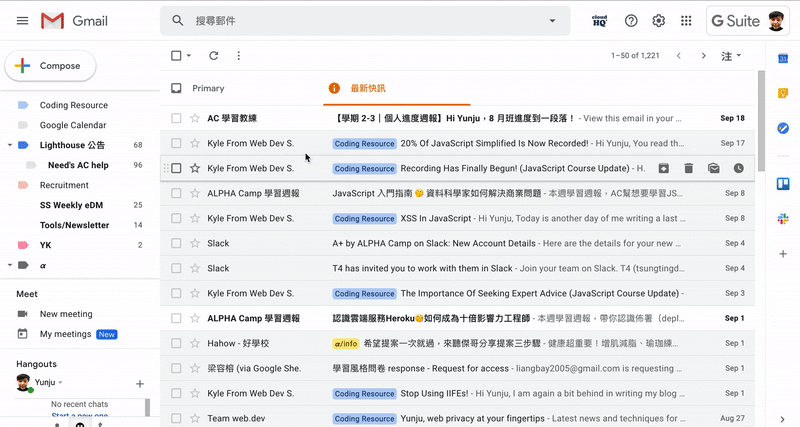
Task: Open the main menu hamburger icon
Action: pyautogui.click(x=18, y=21)
